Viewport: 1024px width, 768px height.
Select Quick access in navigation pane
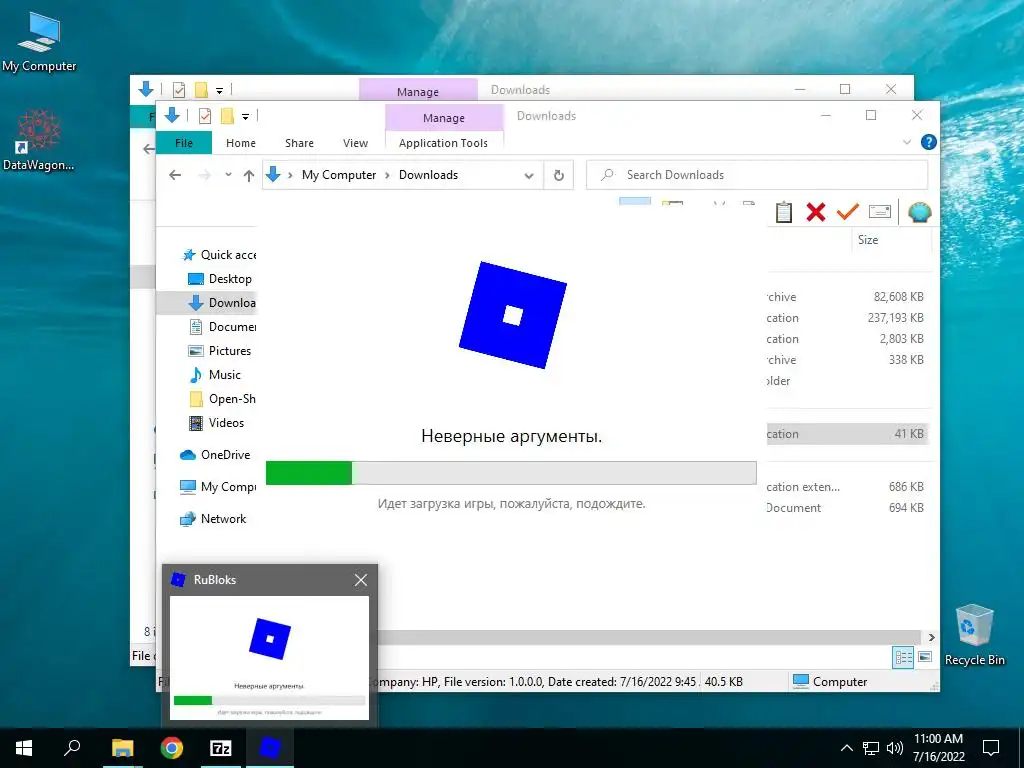[x=219, y=255]
